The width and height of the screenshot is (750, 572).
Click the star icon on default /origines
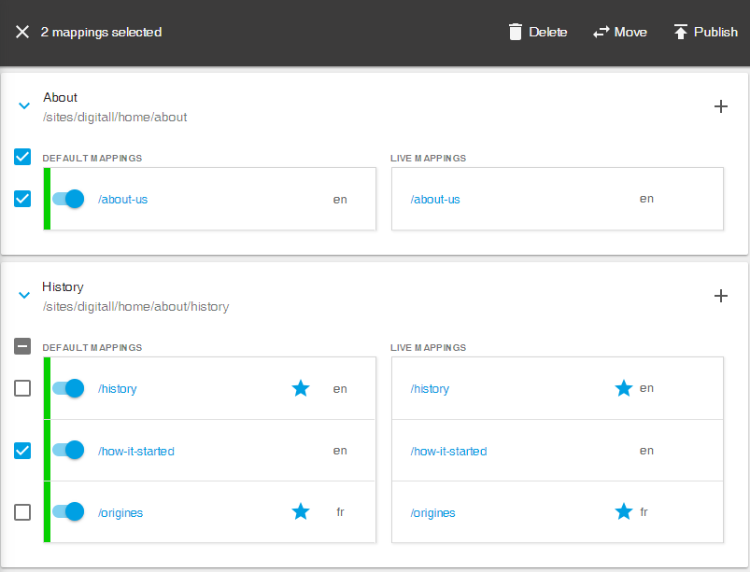301,512
